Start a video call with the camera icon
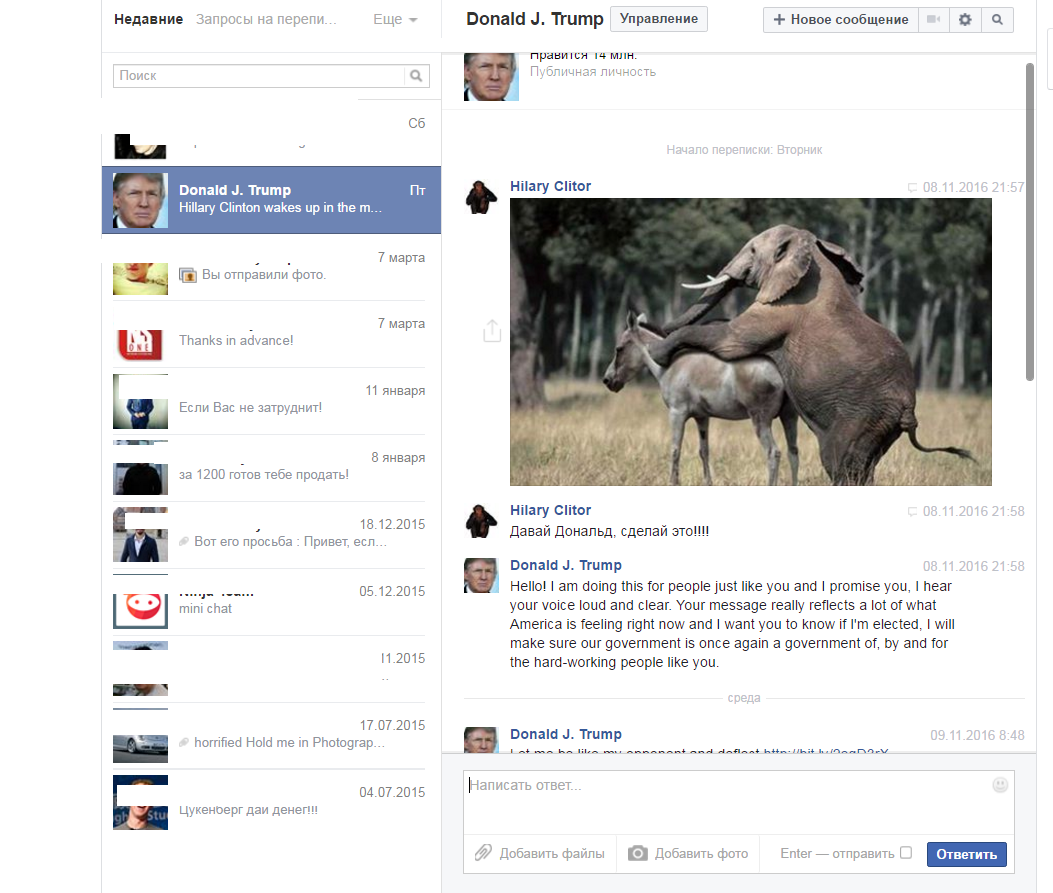 pyautogui.click(x=933, y=19)
